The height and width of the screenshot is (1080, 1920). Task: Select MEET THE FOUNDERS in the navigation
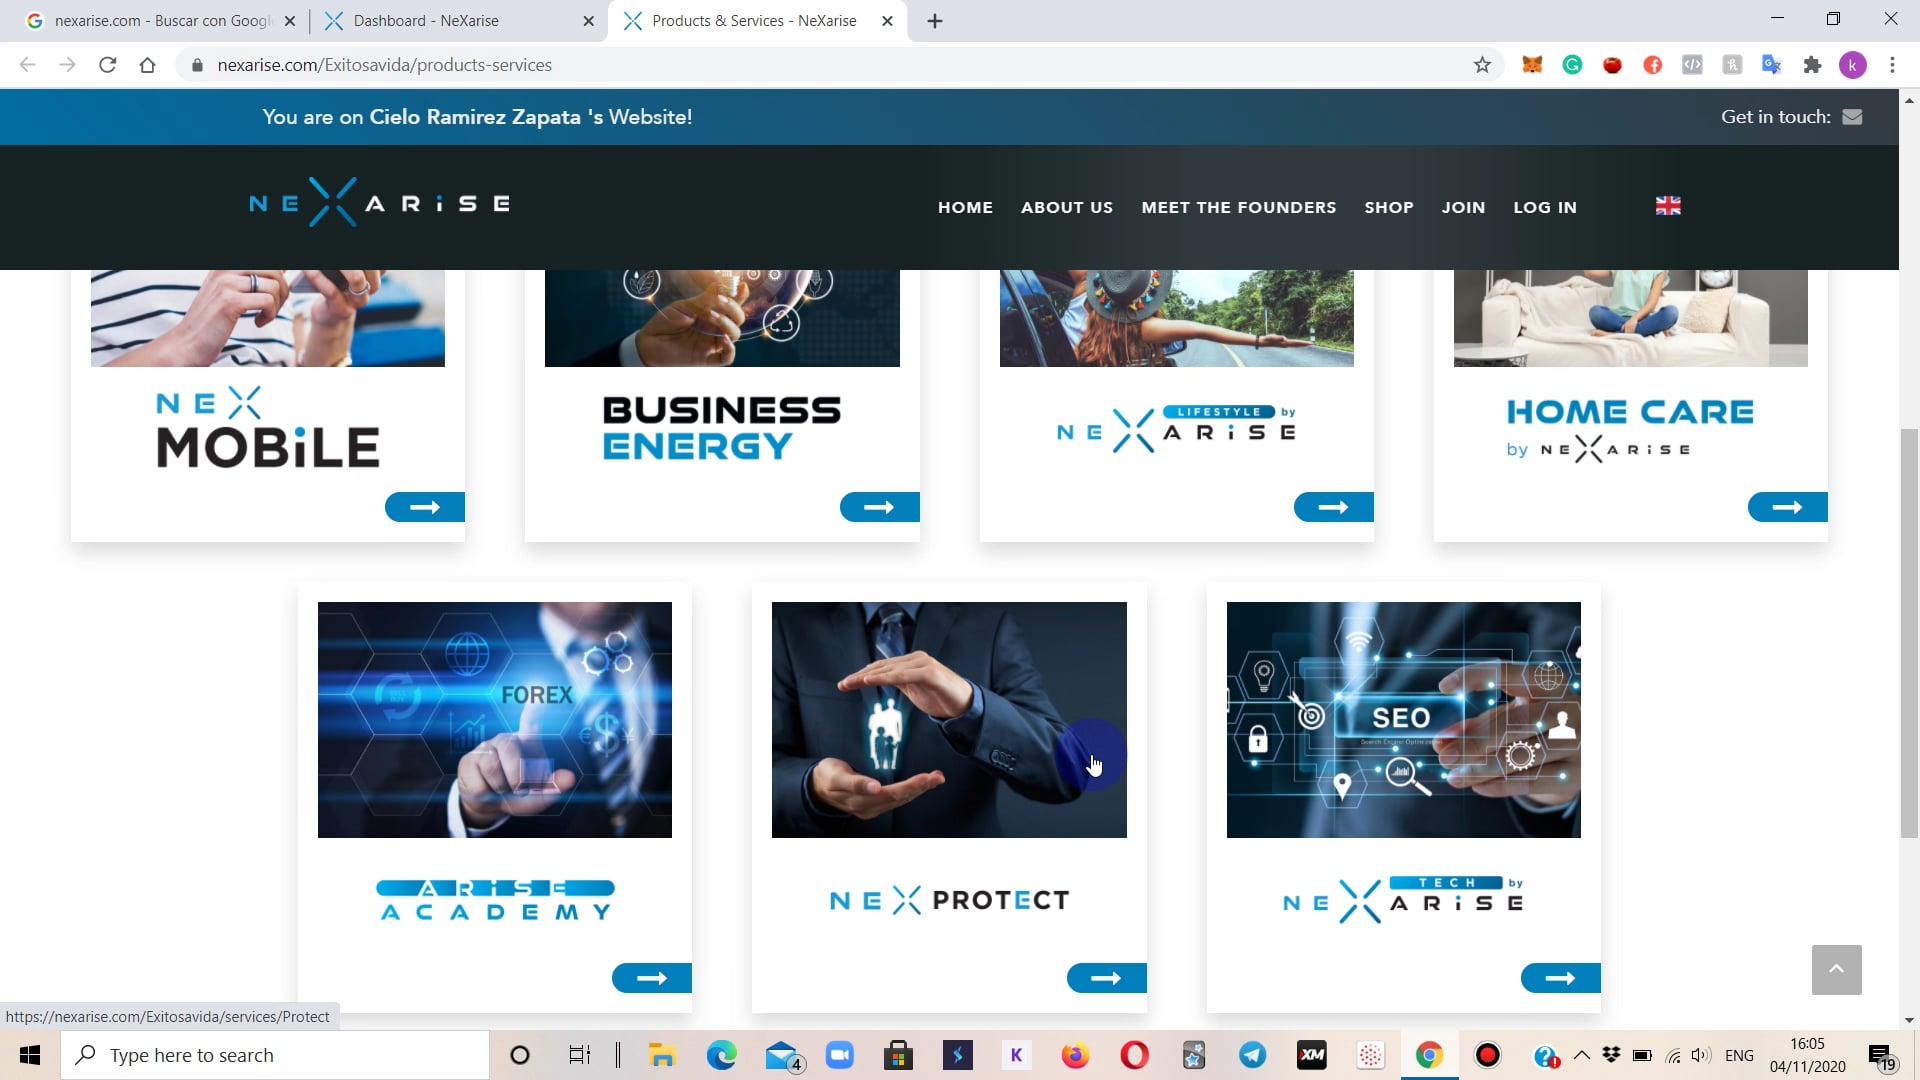1239,207
